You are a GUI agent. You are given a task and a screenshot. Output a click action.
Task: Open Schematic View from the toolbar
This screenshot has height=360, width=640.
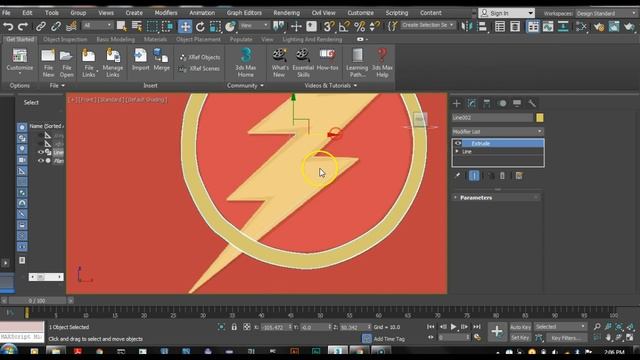pyautogui.click(x=563, y=27)
